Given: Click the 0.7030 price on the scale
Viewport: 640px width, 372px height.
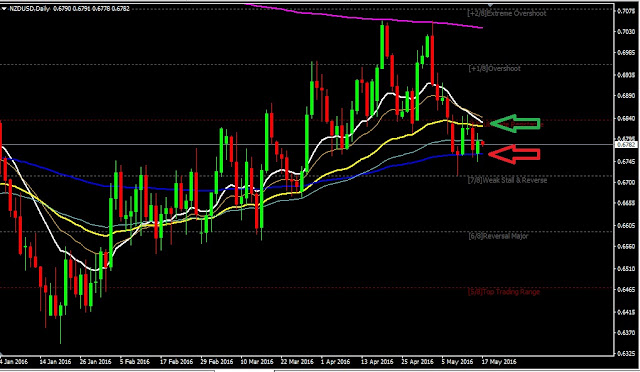Looking at the screenshot, I should [626, 31].
